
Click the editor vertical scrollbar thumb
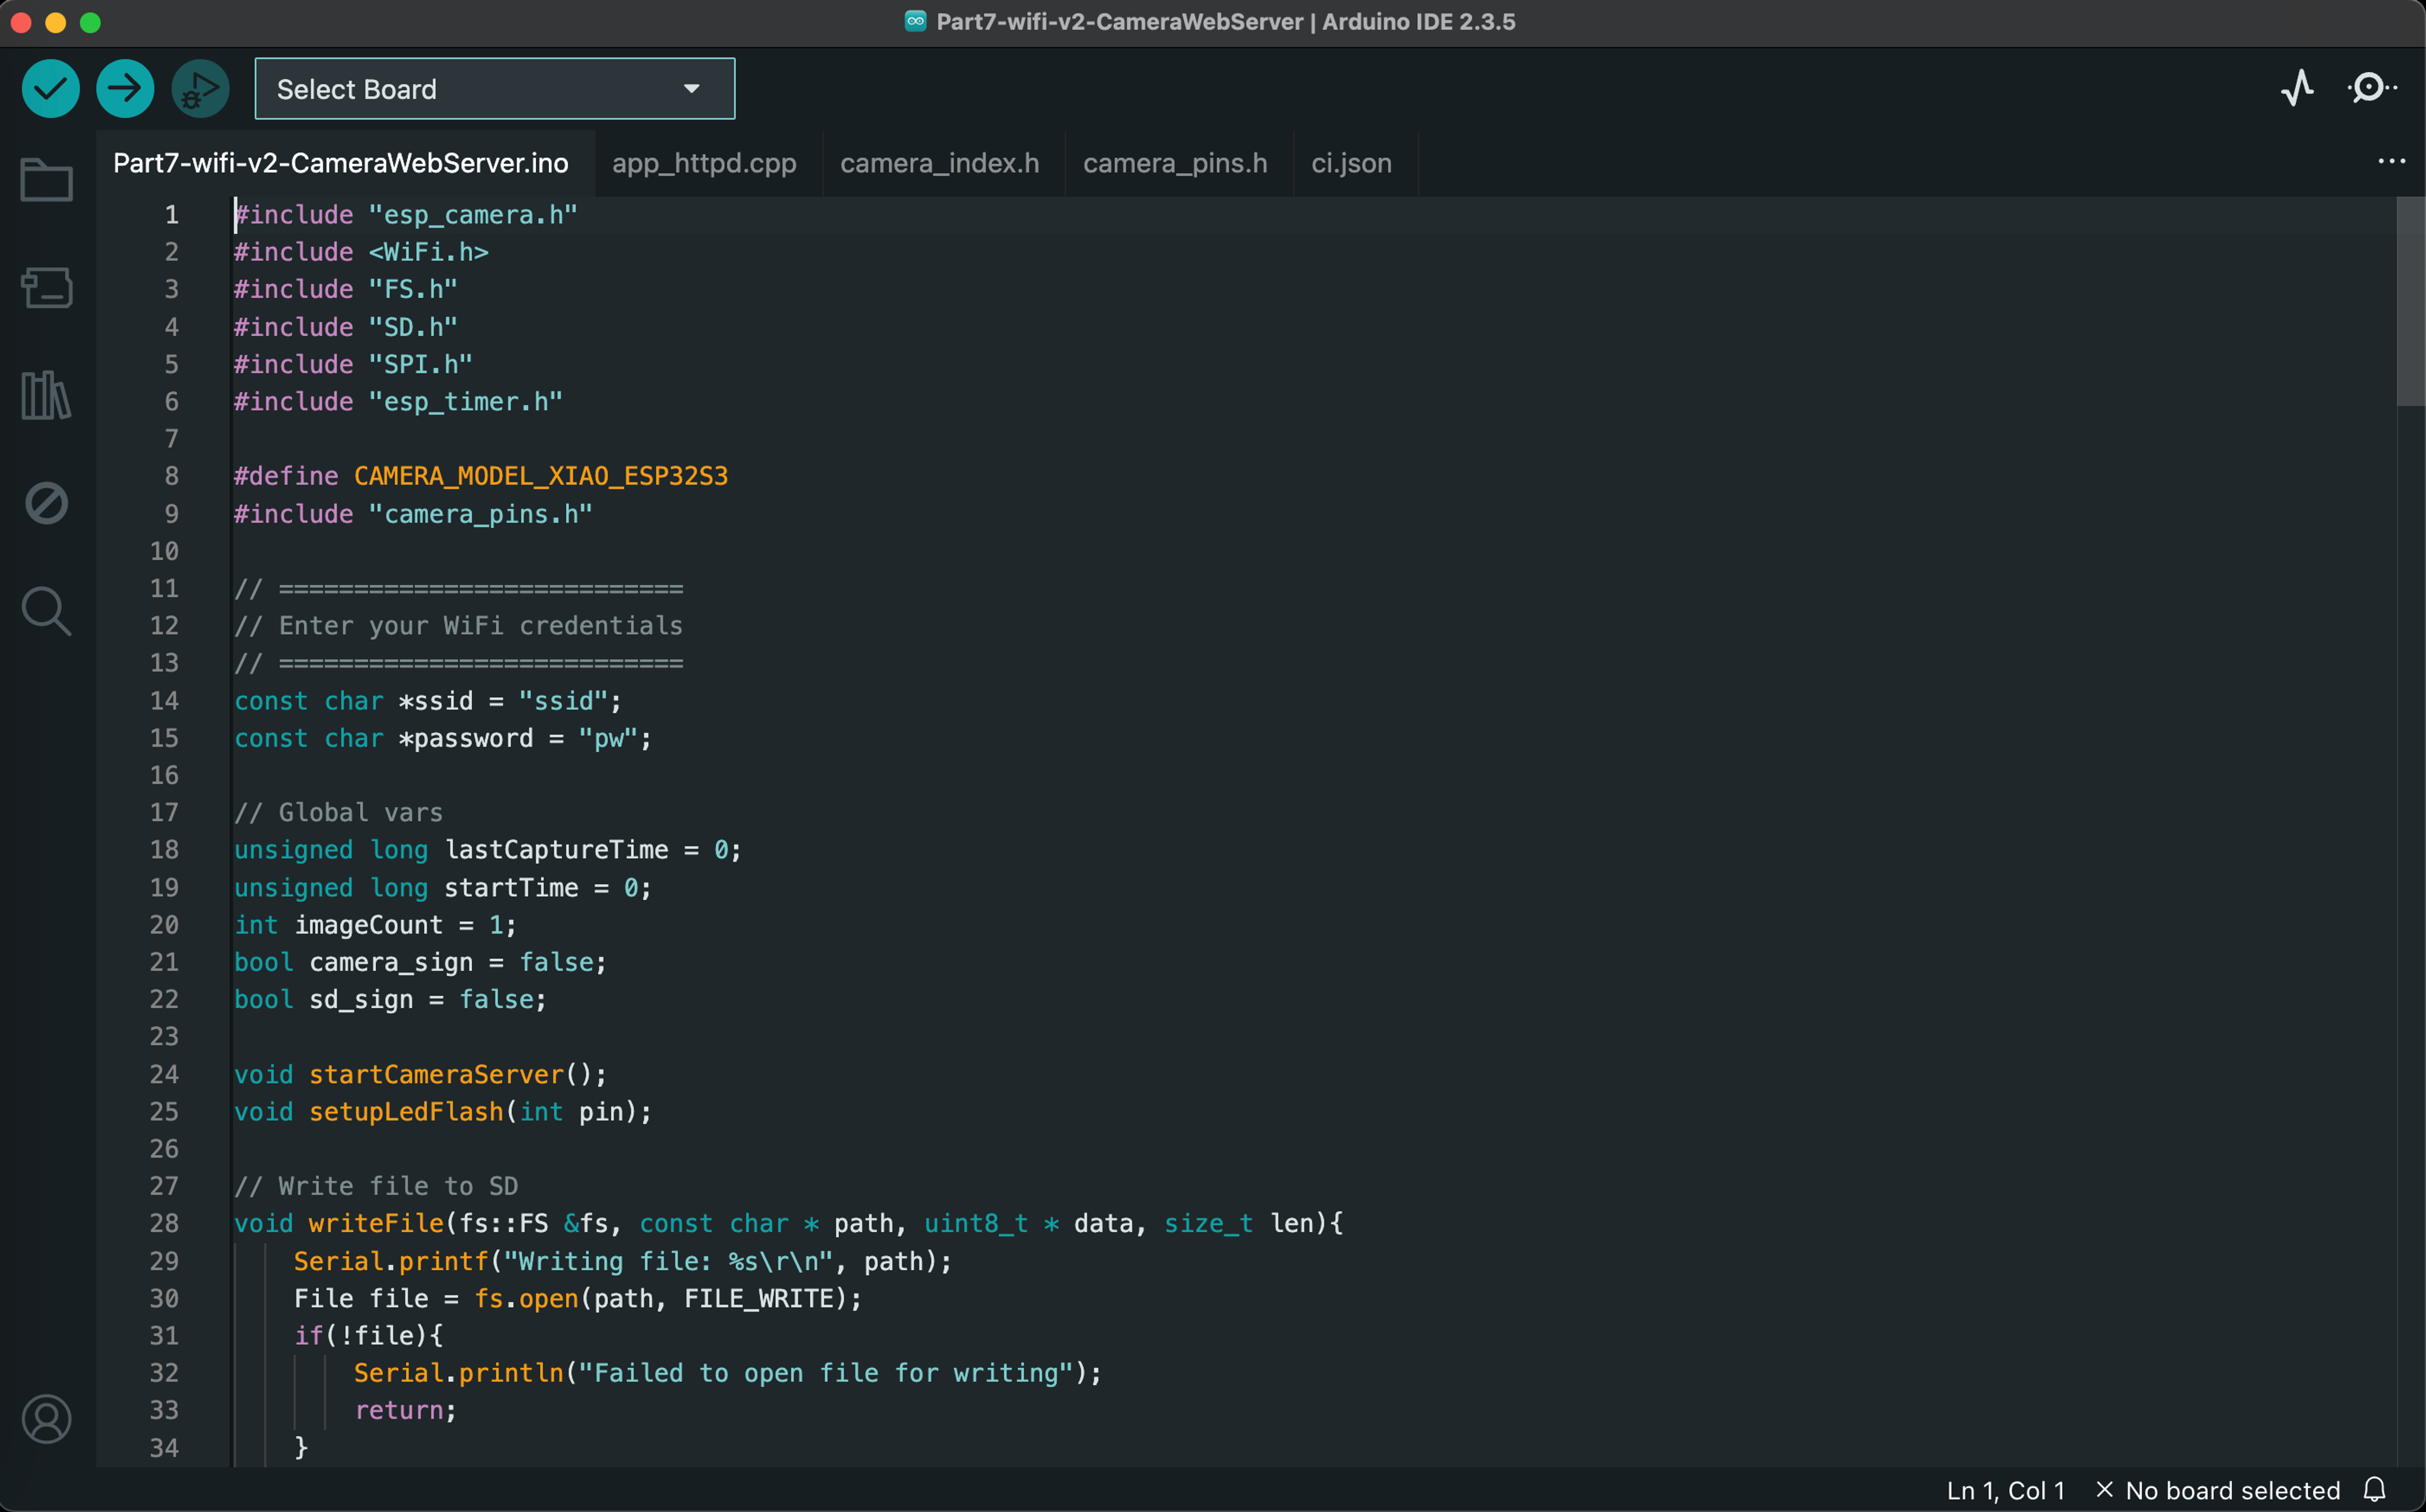coord(2410,300)
